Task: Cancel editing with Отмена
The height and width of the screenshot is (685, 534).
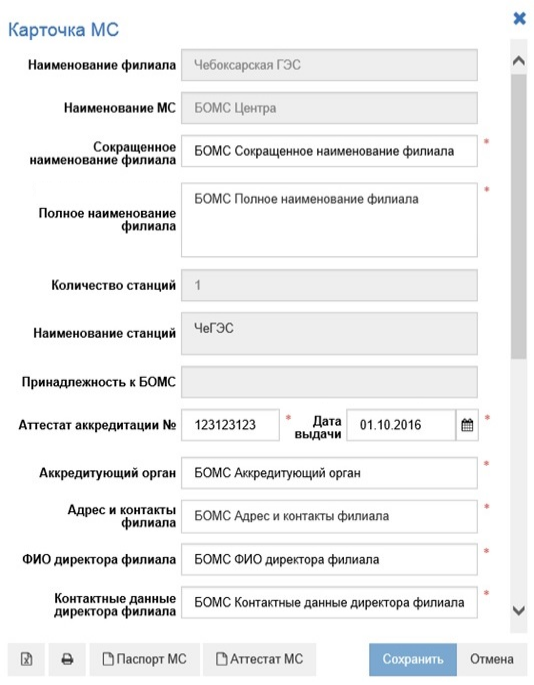Action: 492,659
